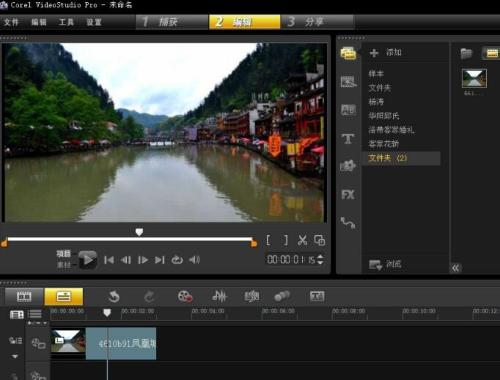This screenshot has width=500, height=380.
Task: Open the FX filter library
Action: (x=348, y=194)
